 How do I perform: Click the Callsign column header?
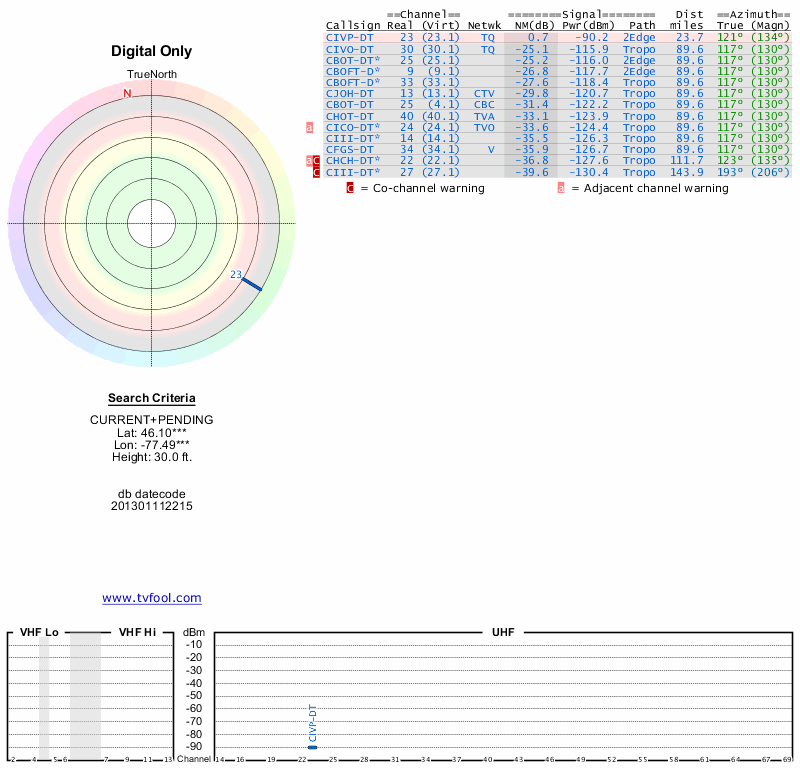click(352, 25)
